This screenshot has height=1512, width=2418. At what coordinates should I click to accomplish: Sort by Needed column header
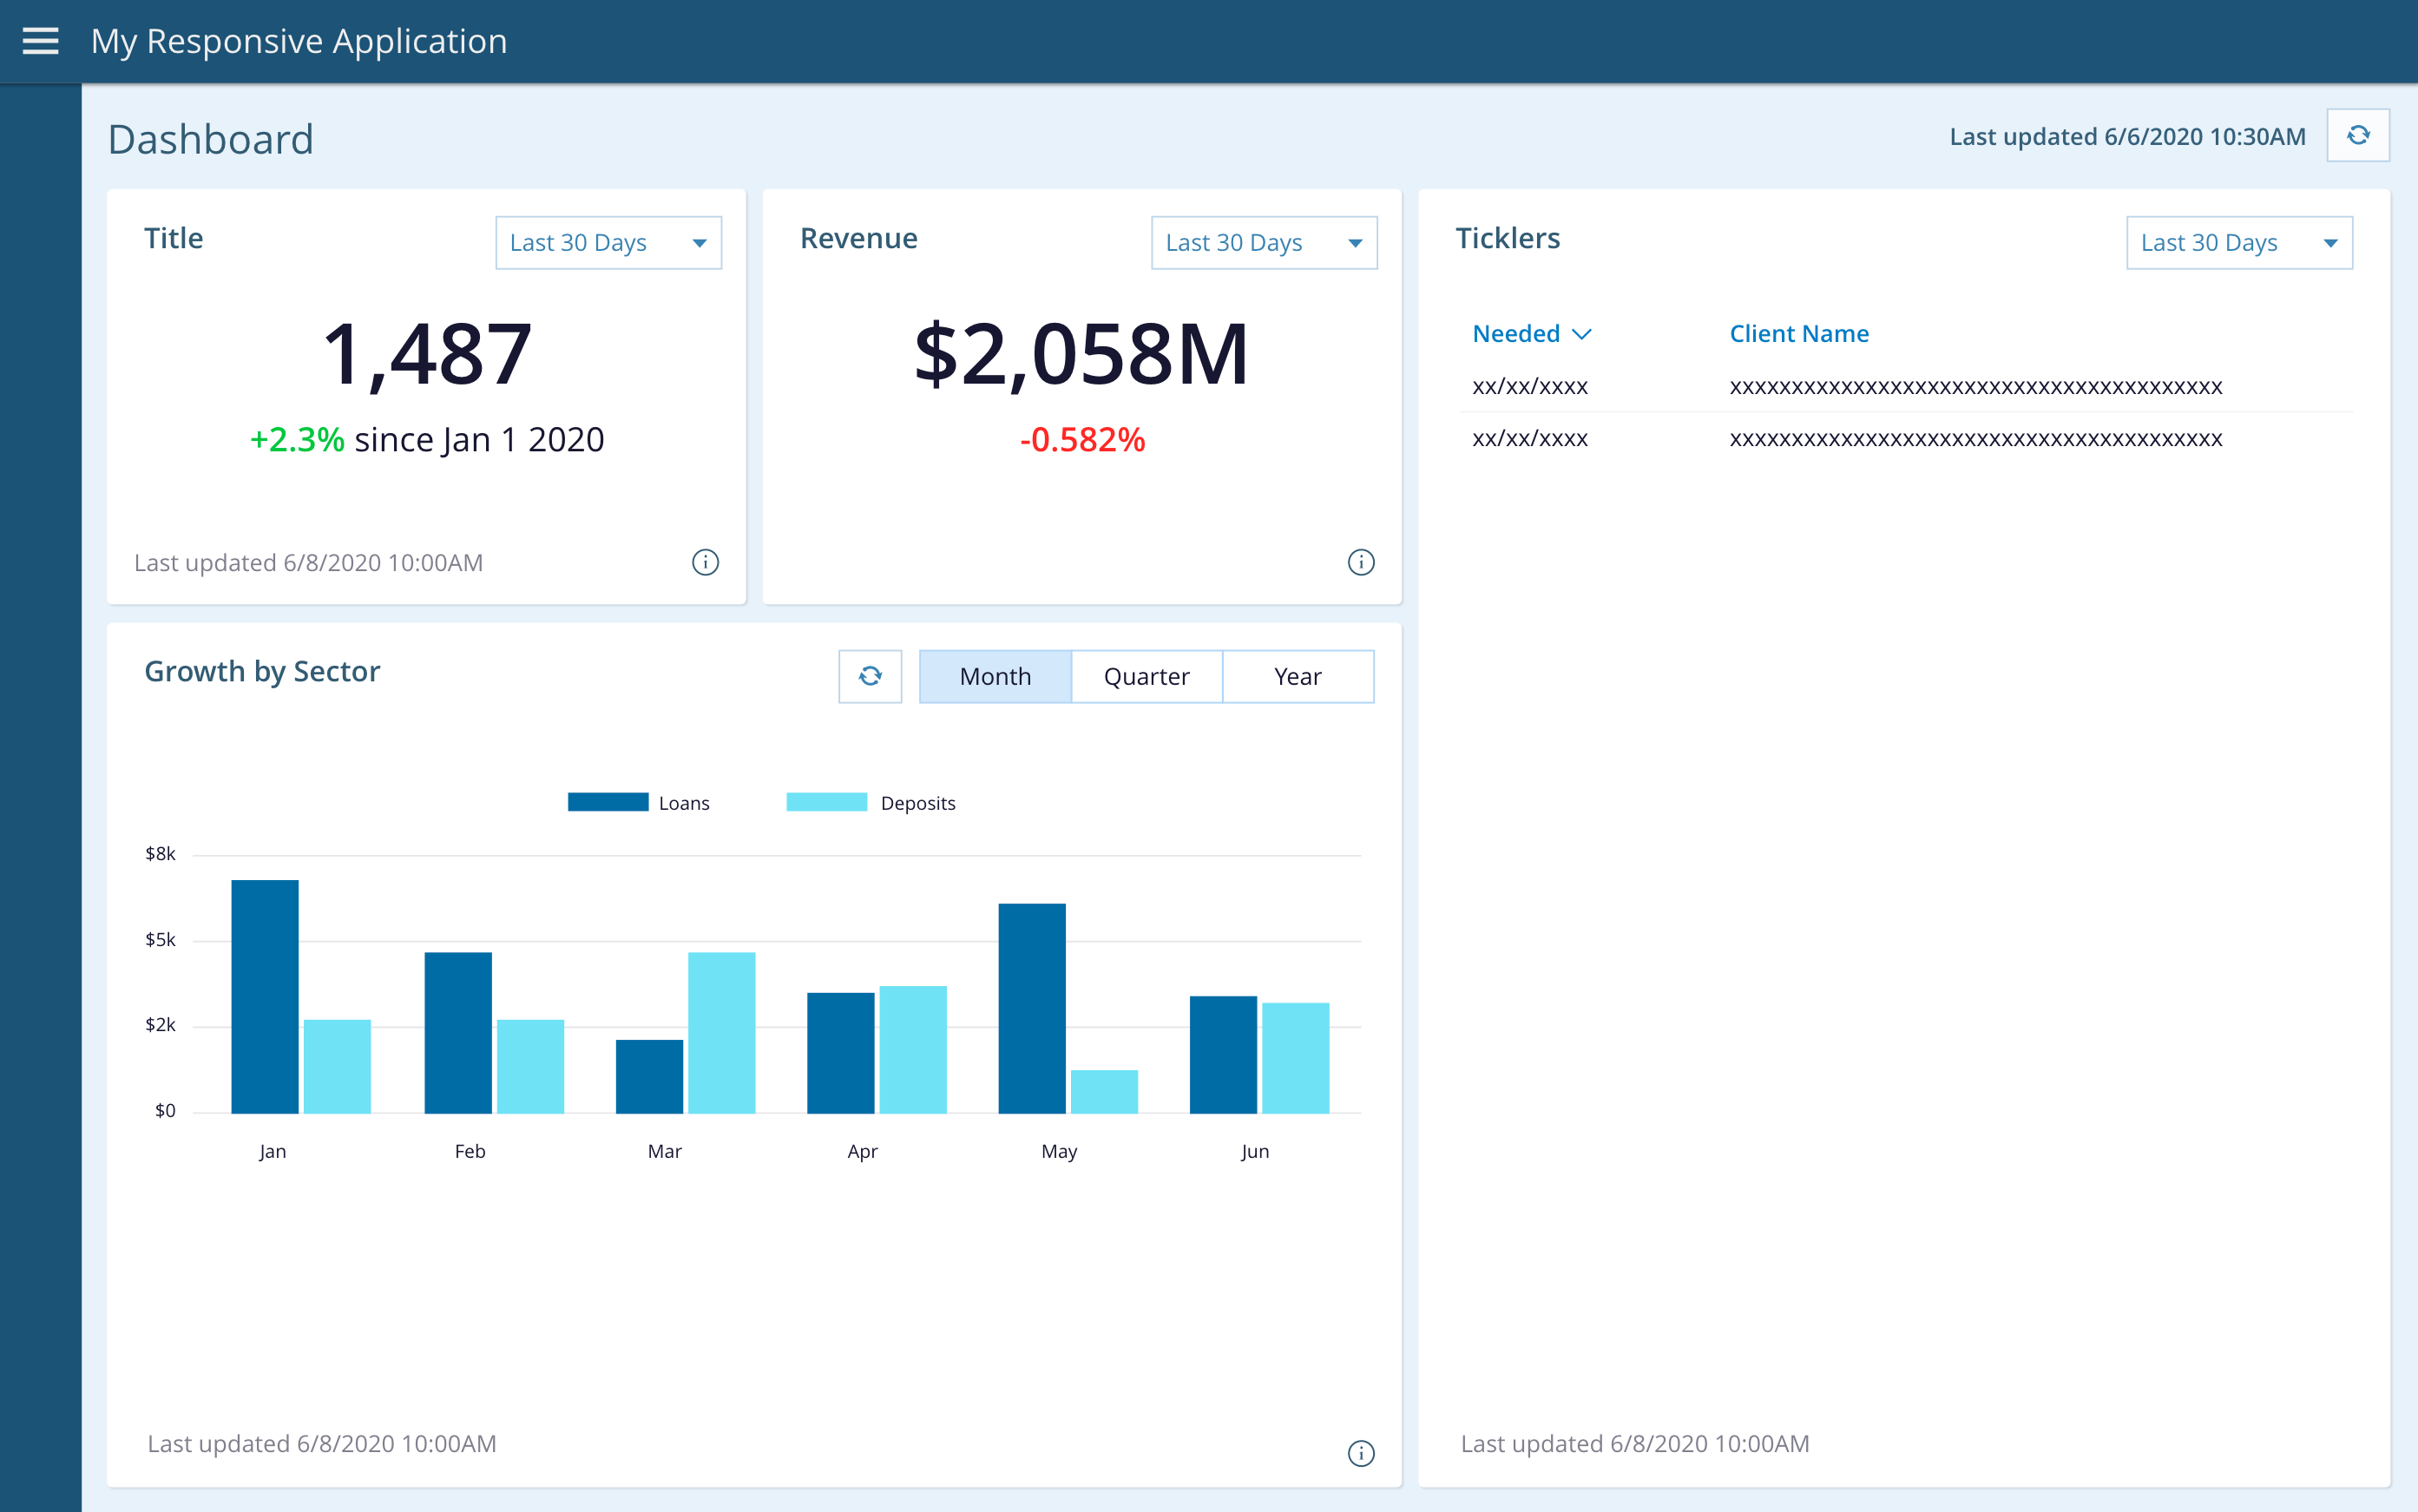point(1515,334)
